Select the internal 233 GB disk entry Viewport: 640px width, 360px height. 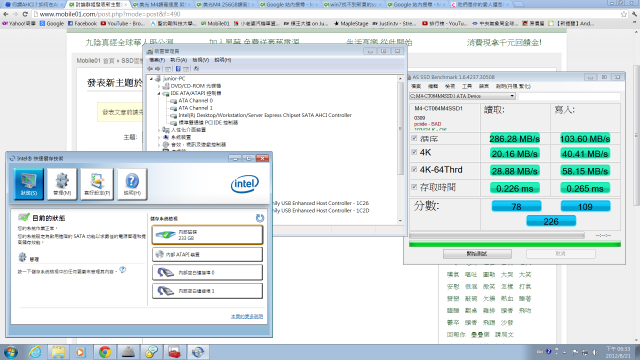(207, 235)
